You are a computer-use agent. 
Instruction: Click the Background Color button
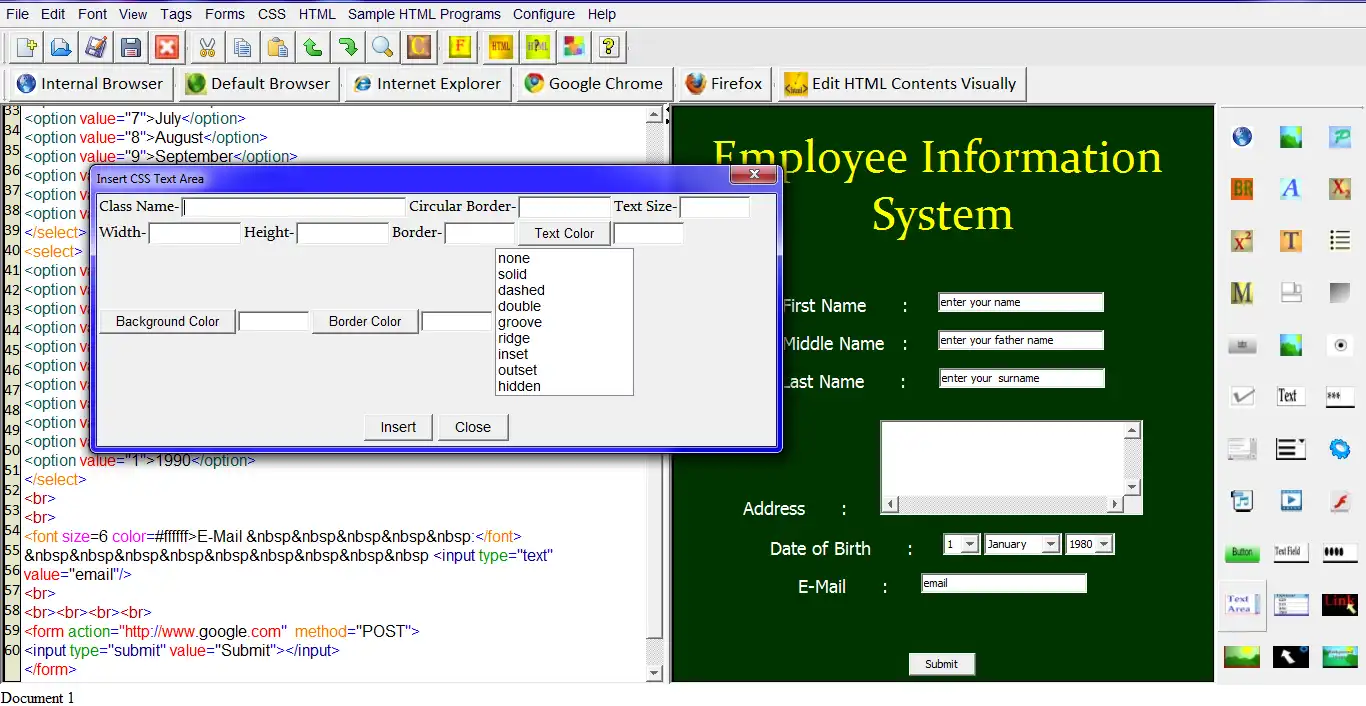click(167, 321)
